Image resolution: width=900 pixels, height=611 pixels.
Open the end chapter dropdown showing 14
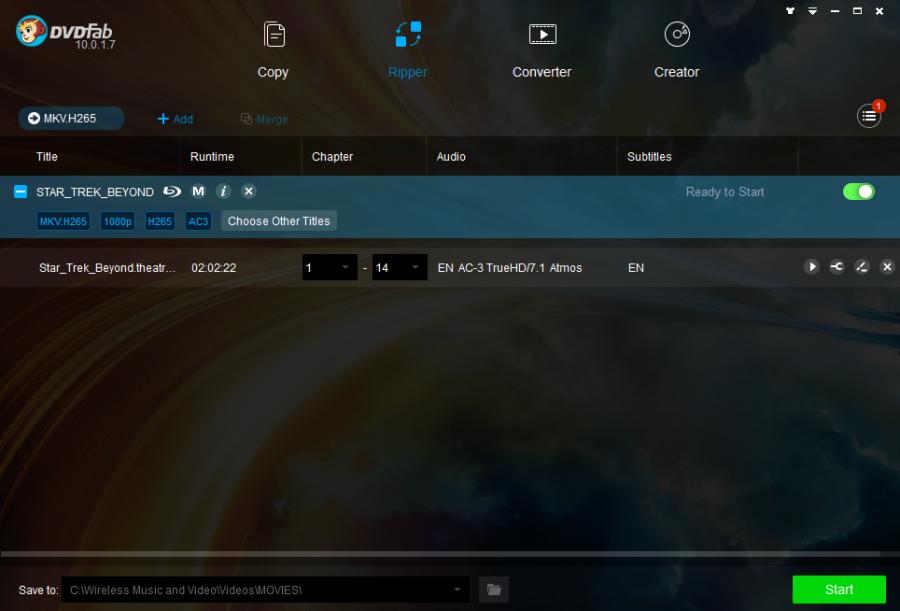point(400,267)
